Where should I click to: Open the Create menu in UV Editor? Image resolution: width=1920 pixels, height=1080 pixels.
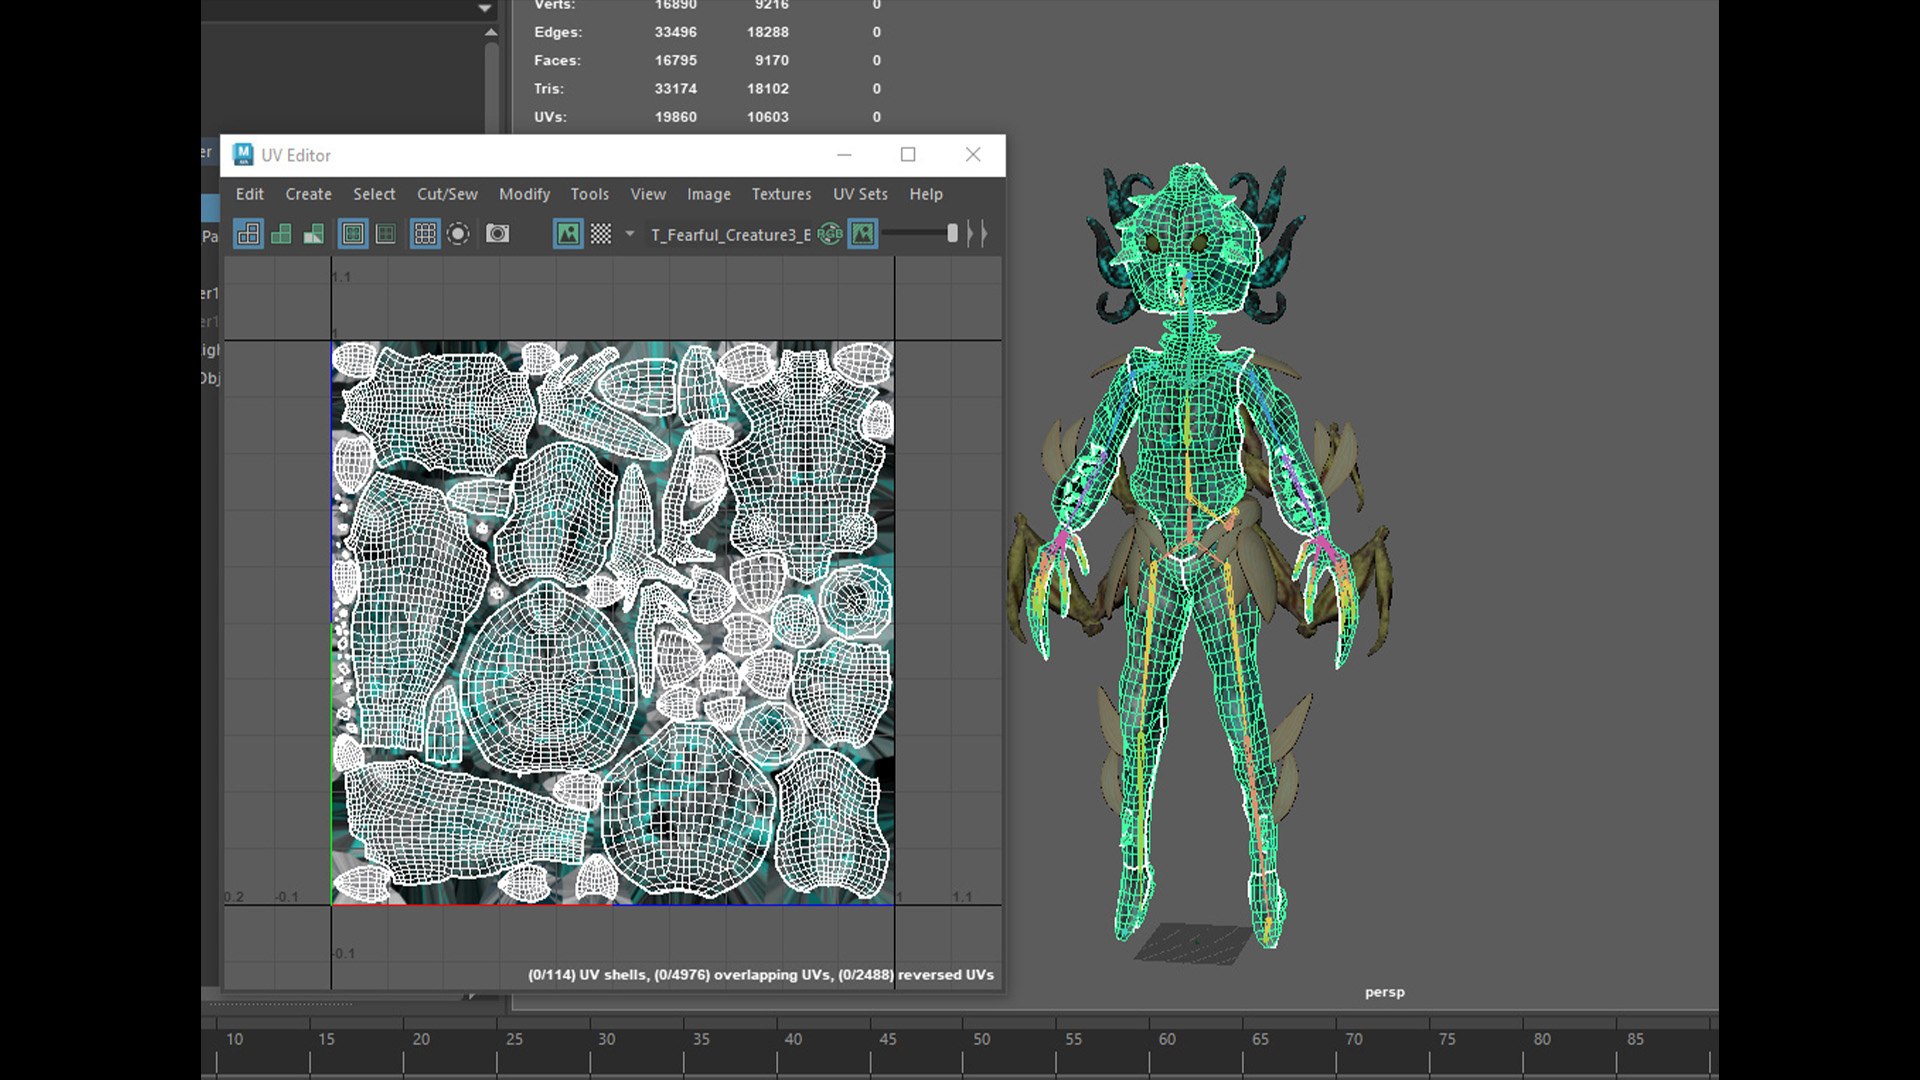click(x=308, y=194)
